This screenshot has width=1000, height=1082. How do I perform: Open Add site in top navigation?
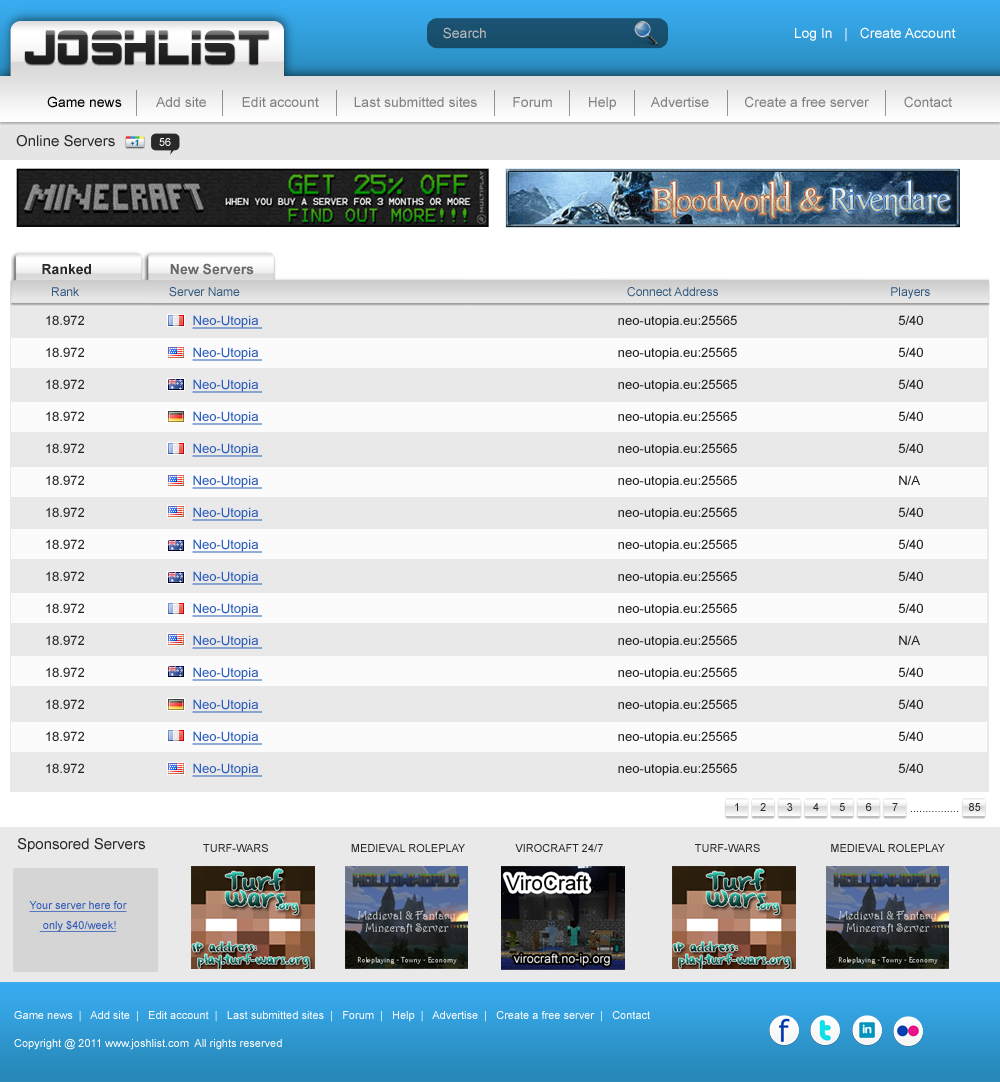(x=181, y=102)
